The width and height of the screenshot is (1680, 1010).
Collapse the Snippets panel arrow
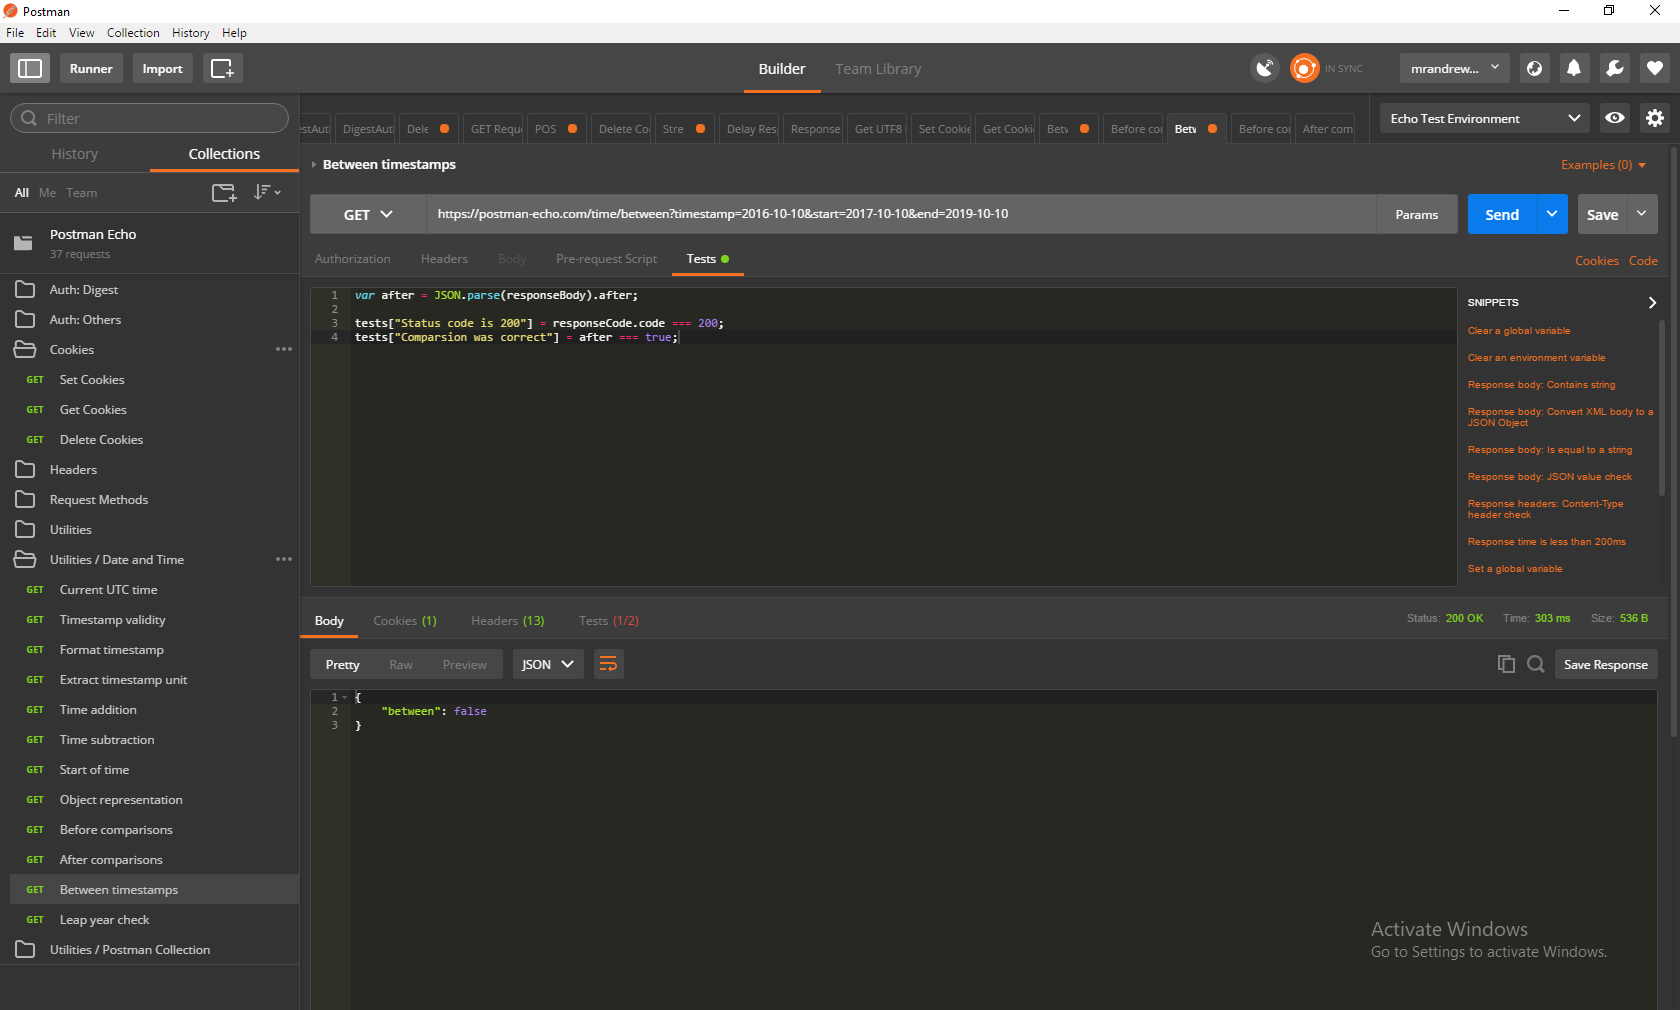(1652, 302)
